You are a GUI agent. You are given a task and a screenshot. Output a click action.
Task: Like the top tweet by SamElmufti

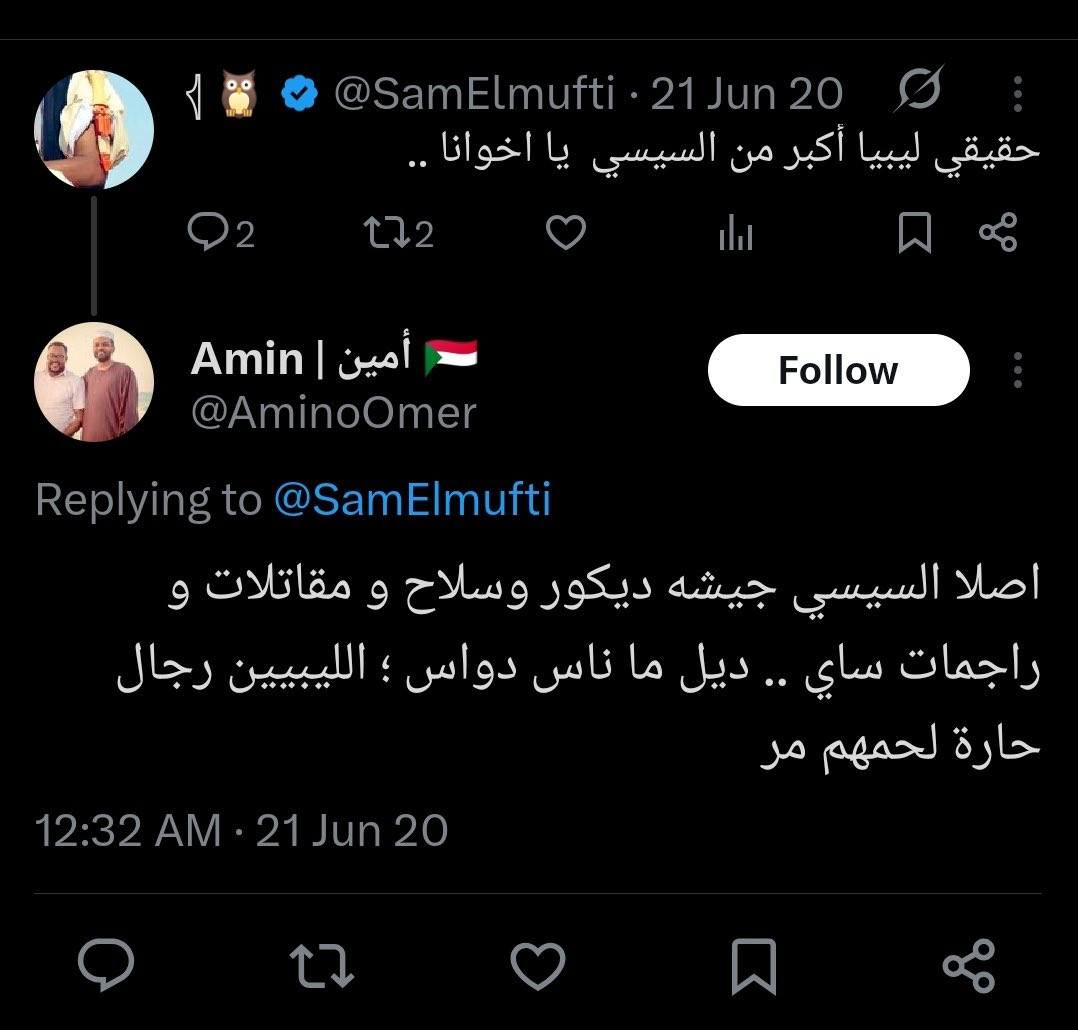click(x=566, y=233)
